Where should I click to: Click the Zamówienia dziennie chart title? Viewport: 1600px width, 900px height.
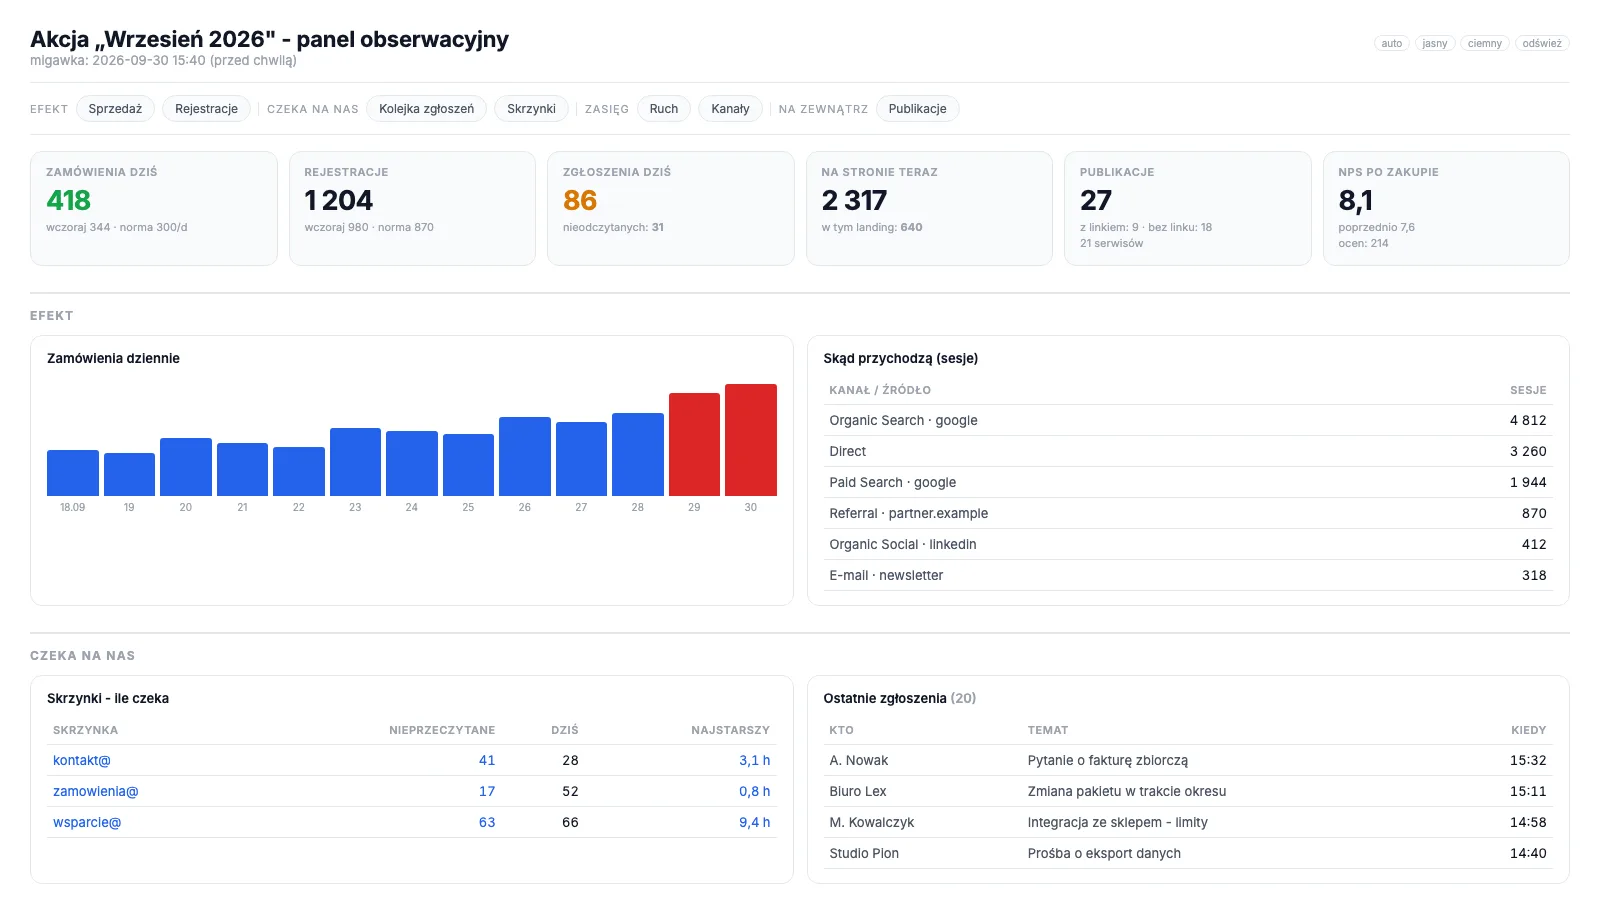point(113,358)
